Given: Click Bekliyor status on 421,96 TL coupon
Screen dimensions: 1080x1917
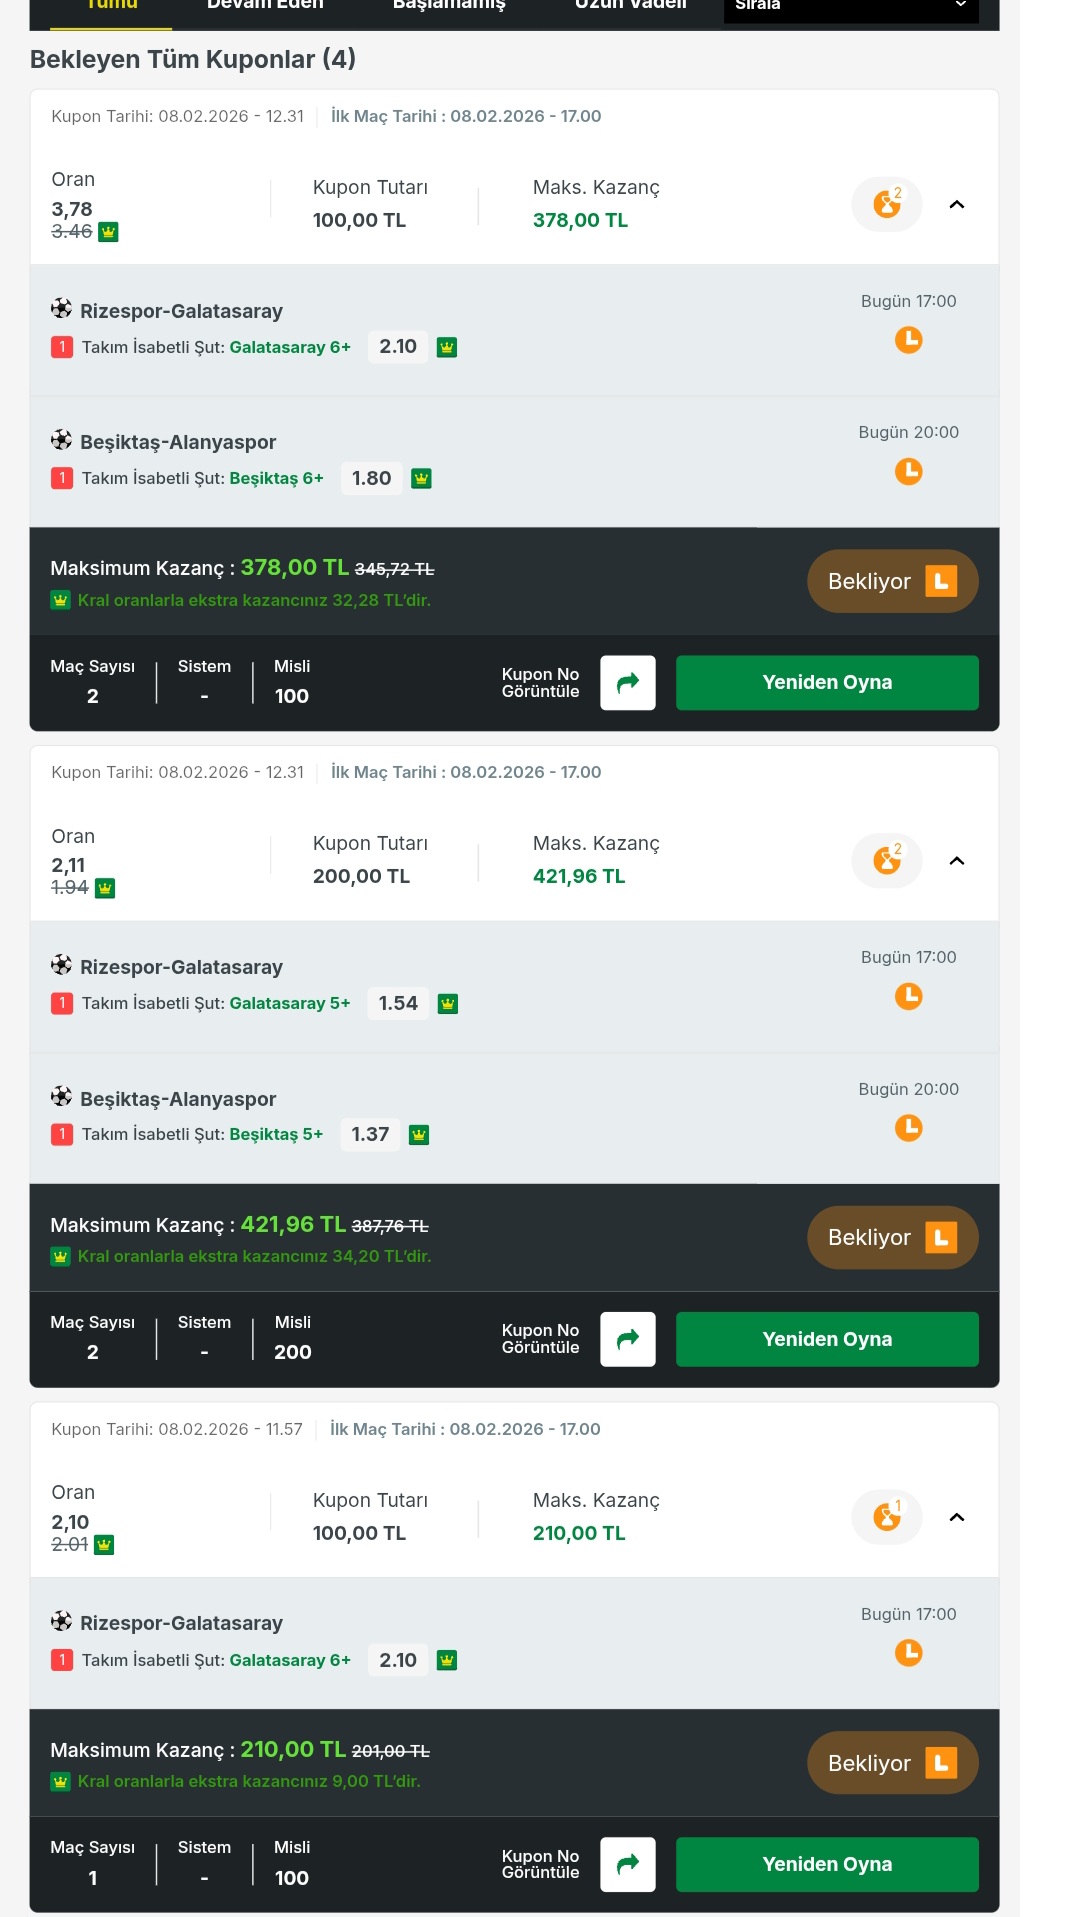Looking at the screenshot, I should click(x=892, y=1237).
